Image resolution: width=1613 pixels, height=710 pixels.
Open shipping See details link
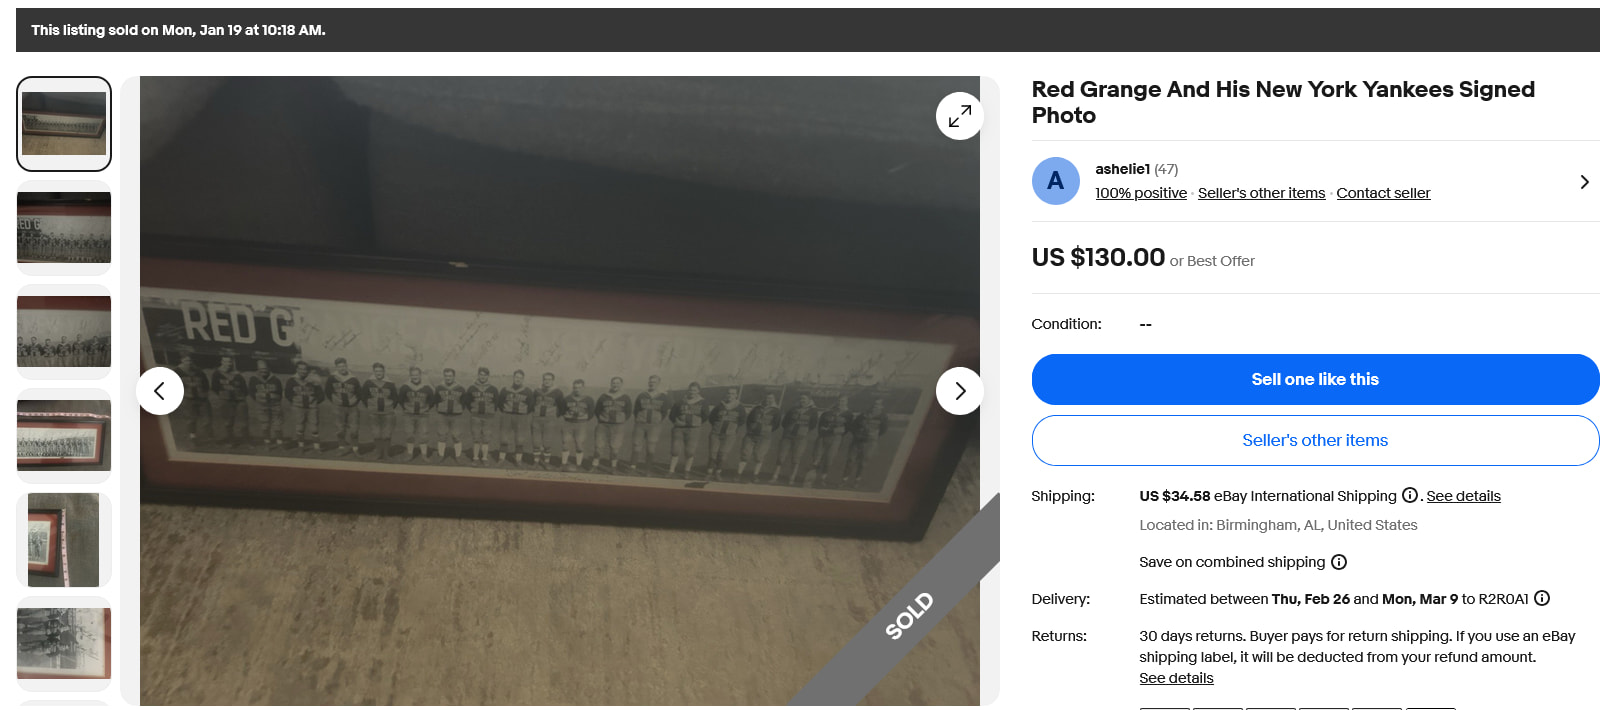pos(1463,496)
